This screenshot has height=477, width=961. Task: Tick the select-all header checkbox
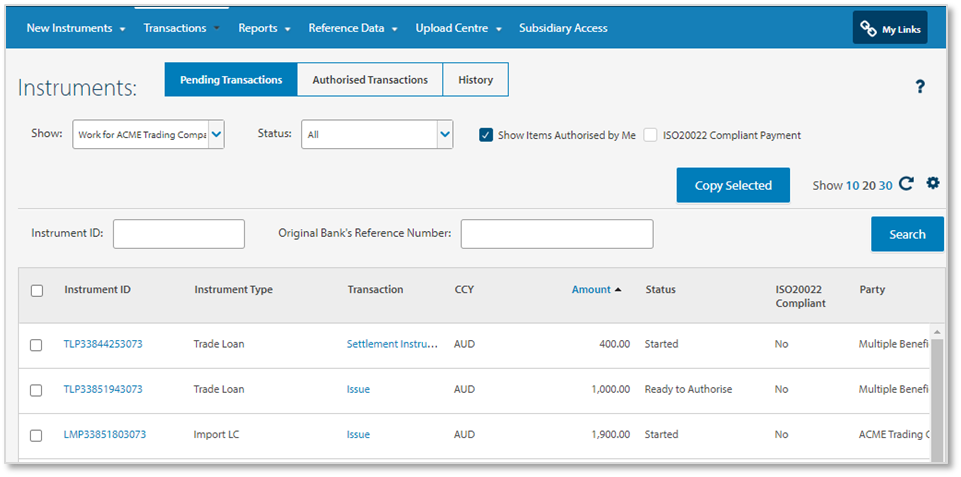37,291
